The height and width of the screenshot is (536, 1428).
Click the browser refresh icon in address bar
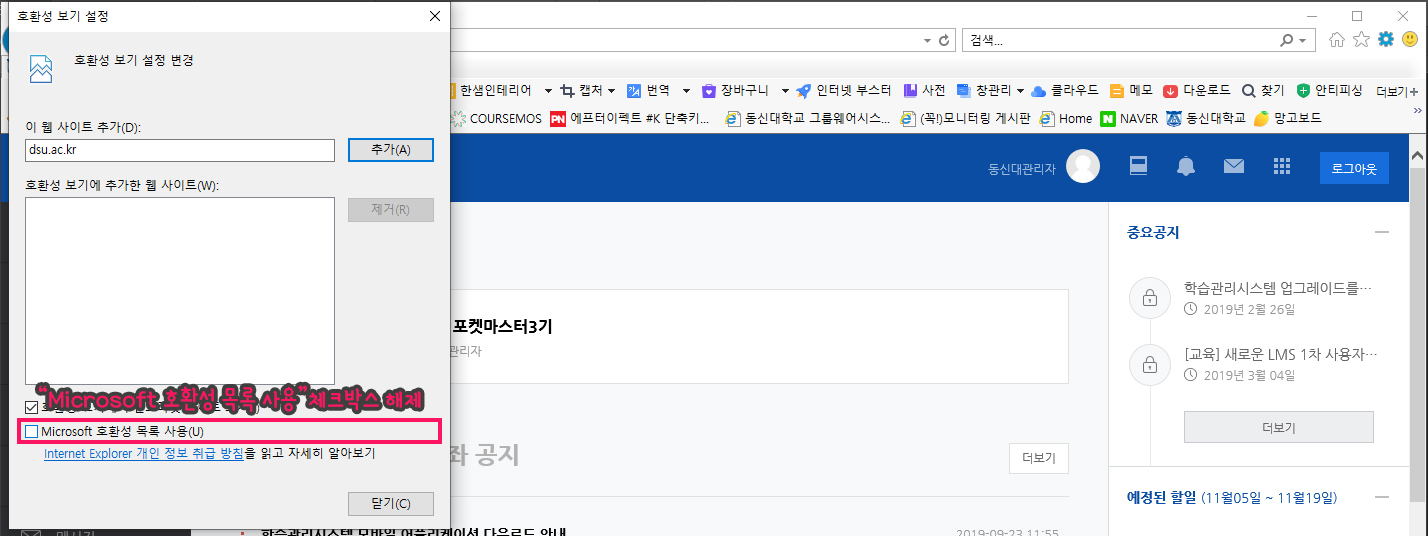[943, 41]
